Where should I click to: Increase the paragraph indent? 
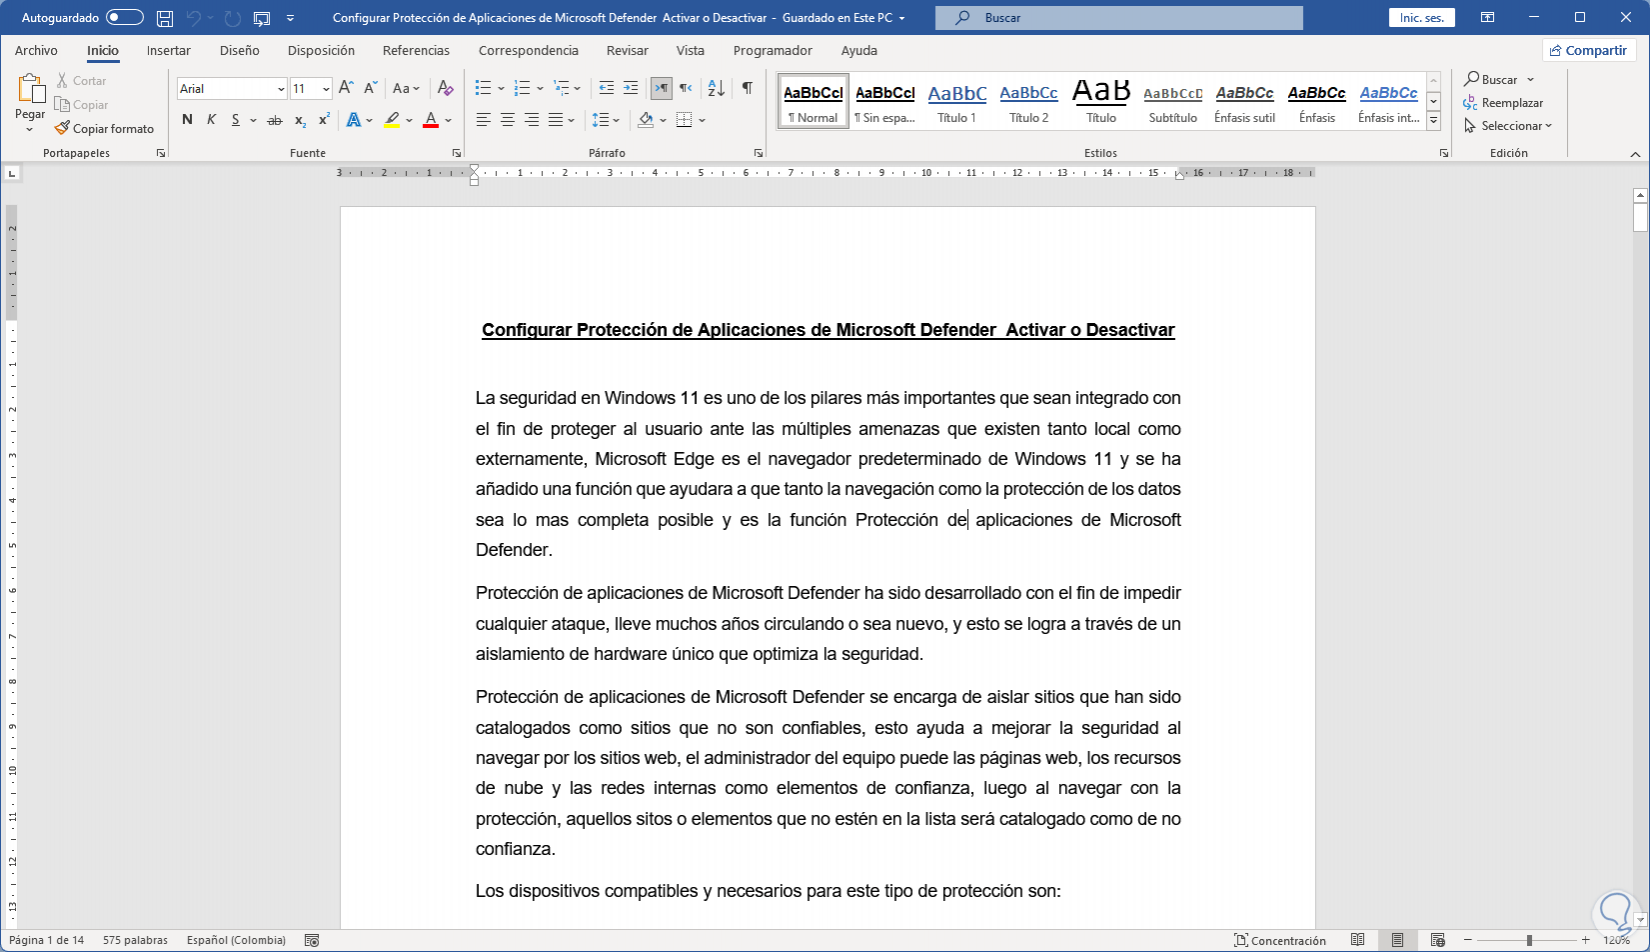630,88
